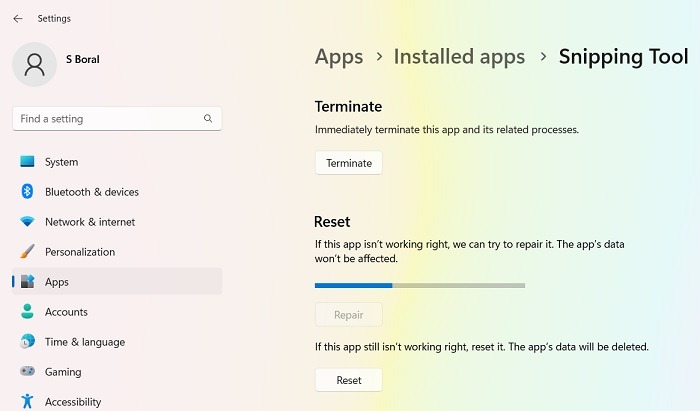Click the Time & language globe icon
The width and height of the screenshot is (700, 411).
pyautogui.click(x=27, y=341)
